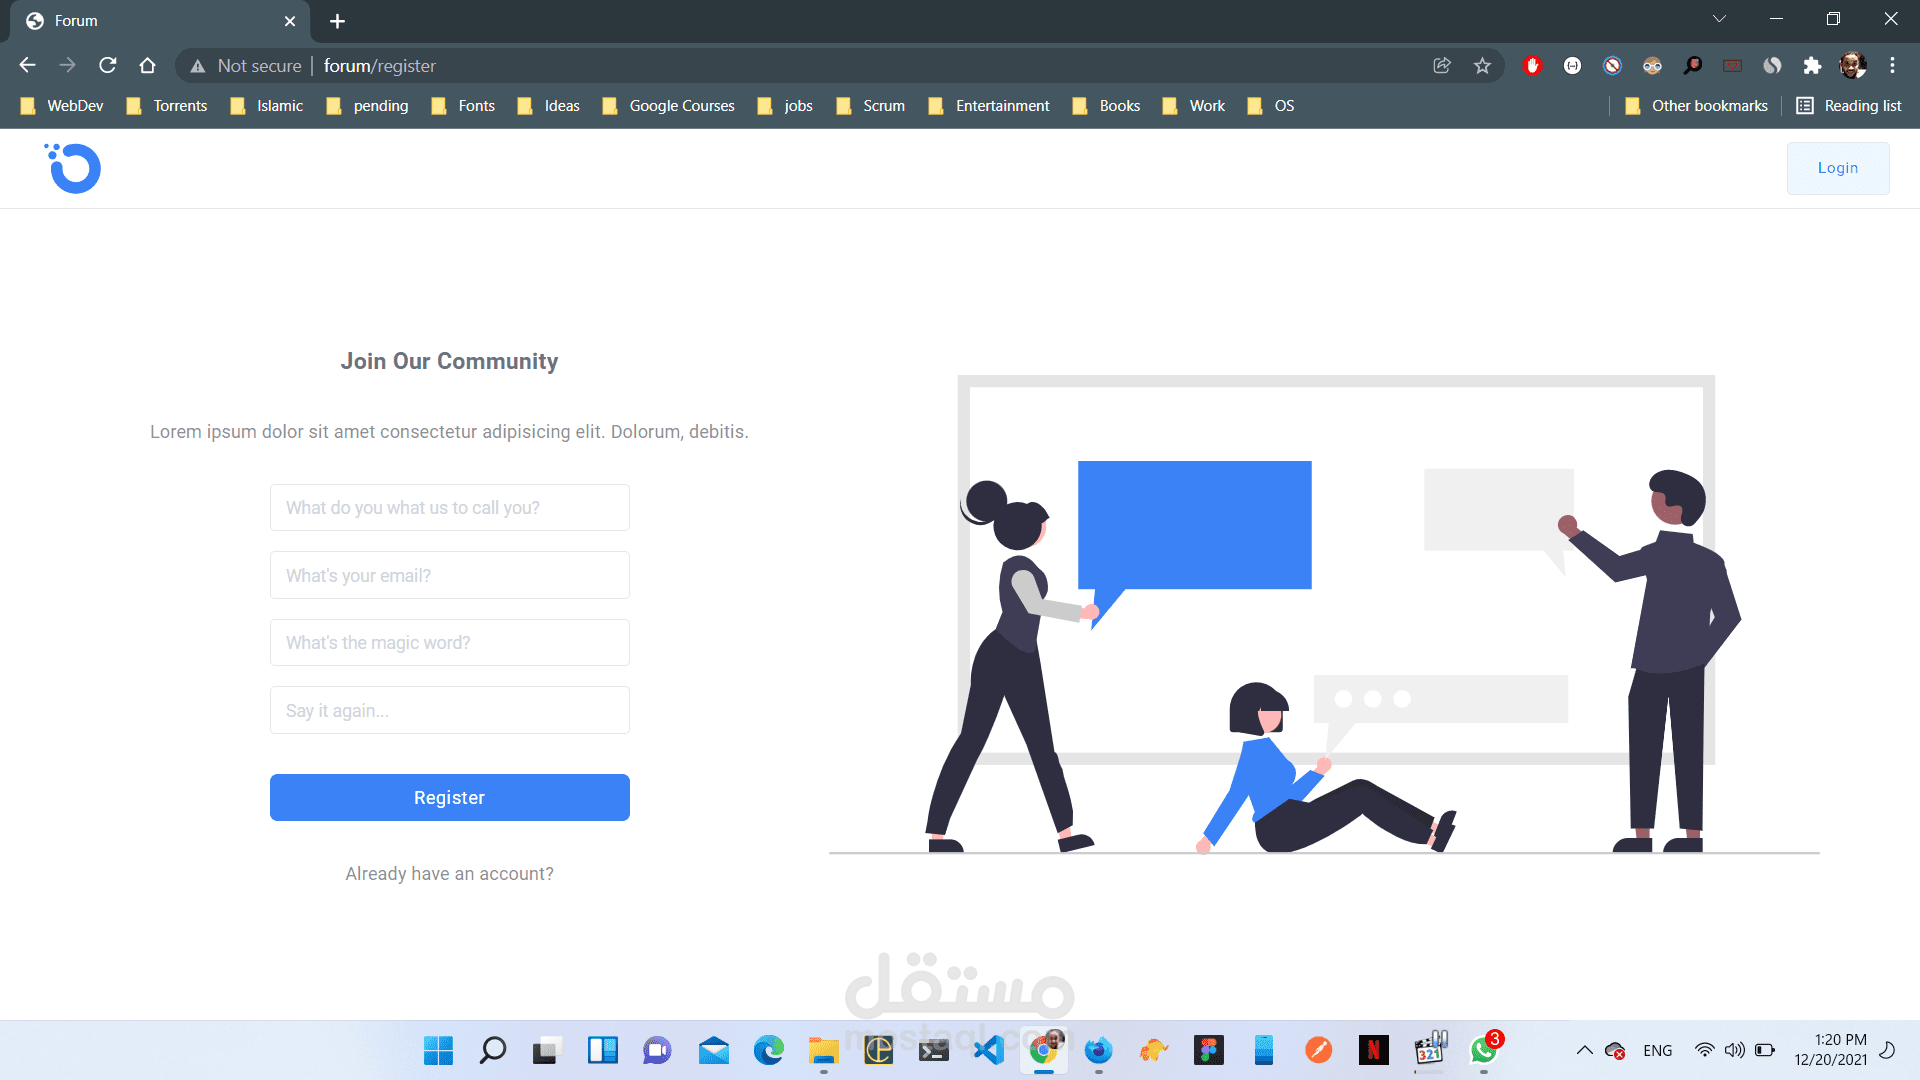Image resolution: width=1920 pixels, height=1080 pixels.
Task: Click the forum logo icon
Action: coord(73,168)
